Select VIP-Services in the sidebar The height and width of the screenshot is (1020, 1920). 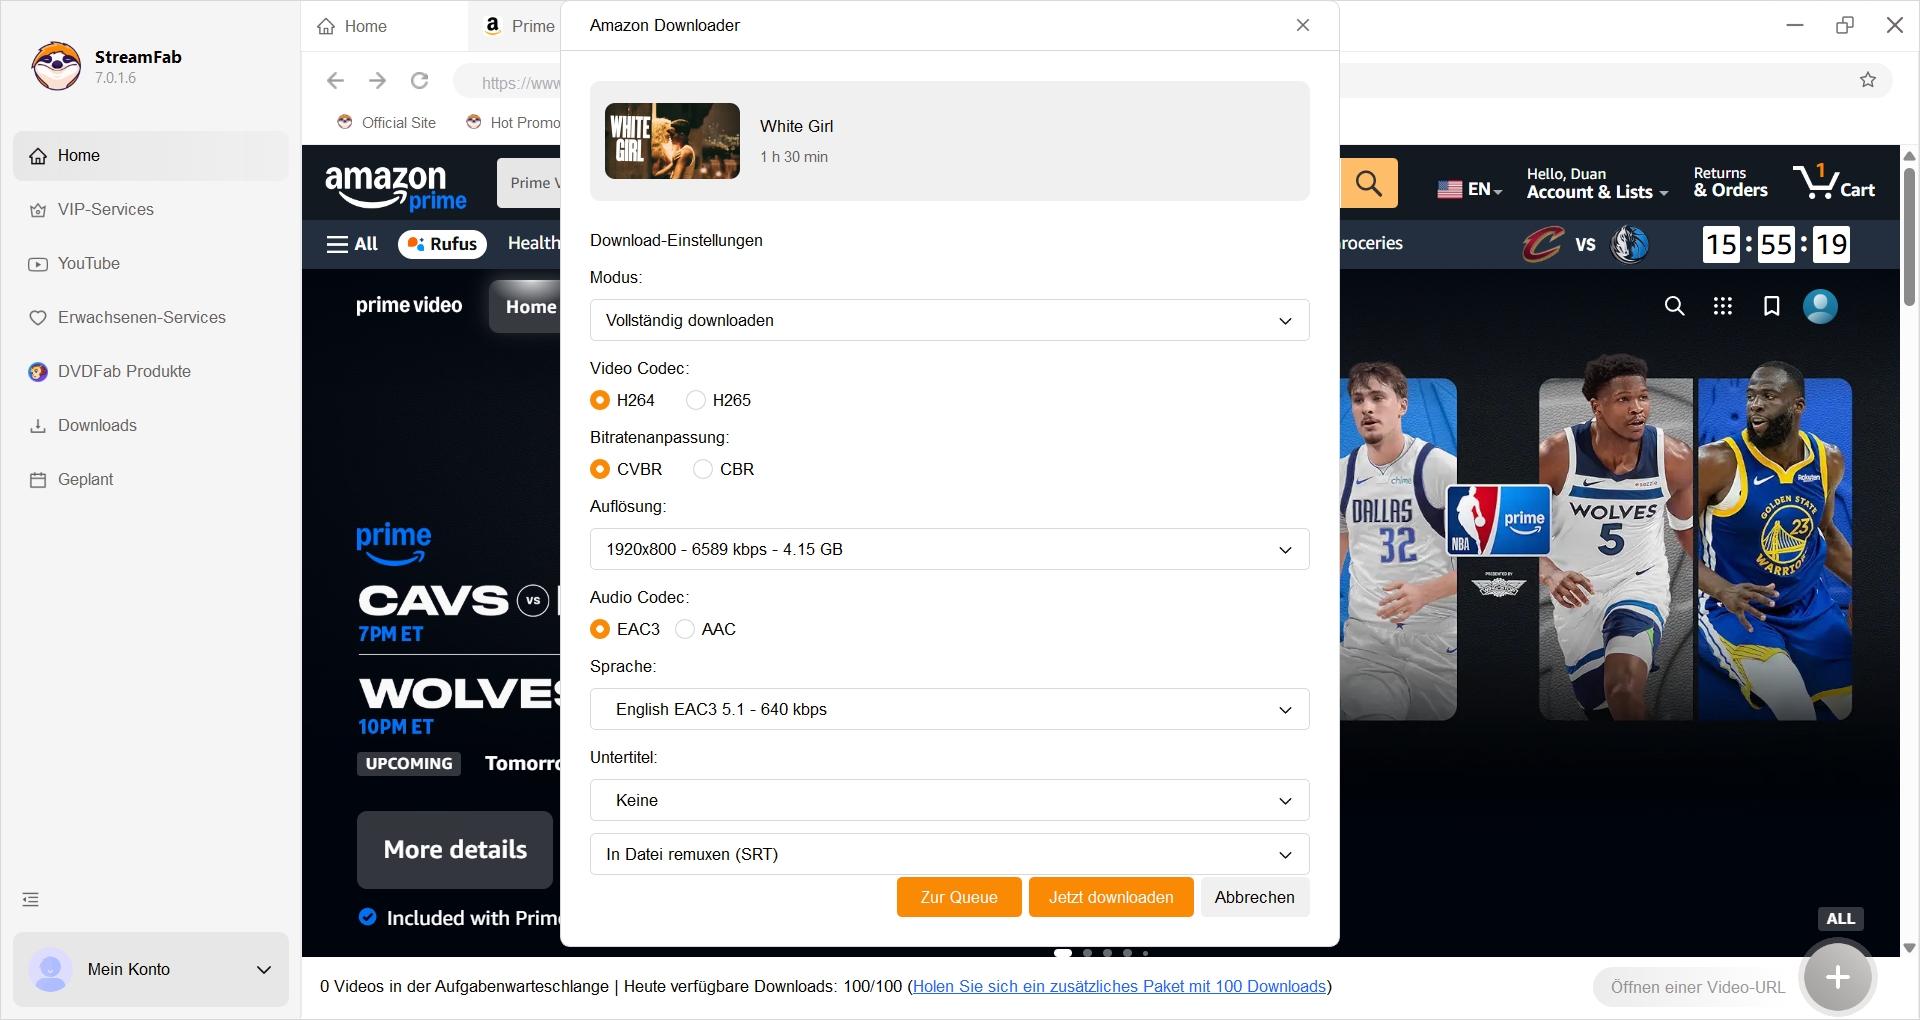click(x=105, y=209)
